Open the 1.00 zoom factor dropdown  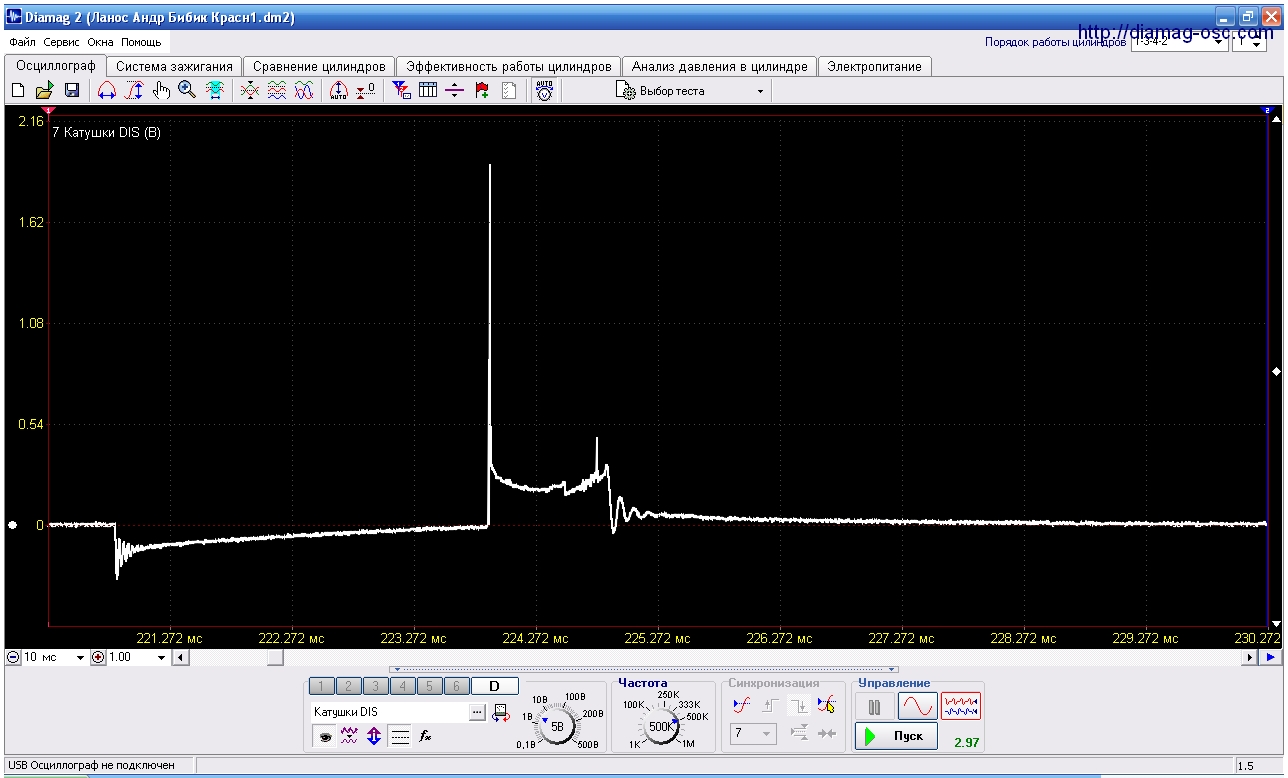pos(138,657)
